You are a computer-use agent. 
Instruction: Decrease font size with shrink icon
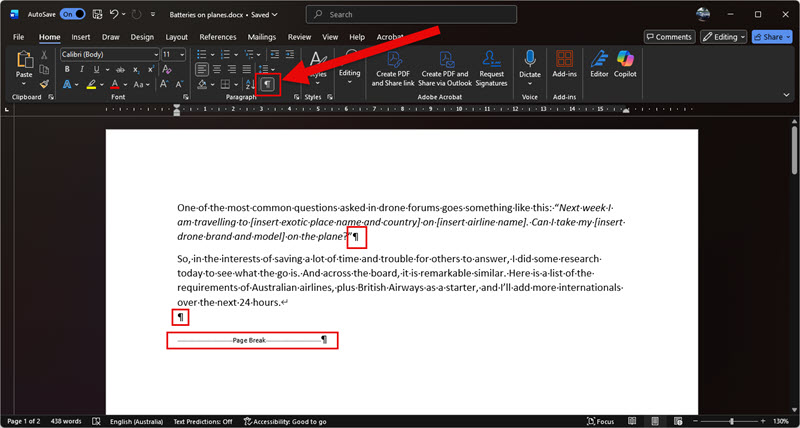[x=179, y=84]
